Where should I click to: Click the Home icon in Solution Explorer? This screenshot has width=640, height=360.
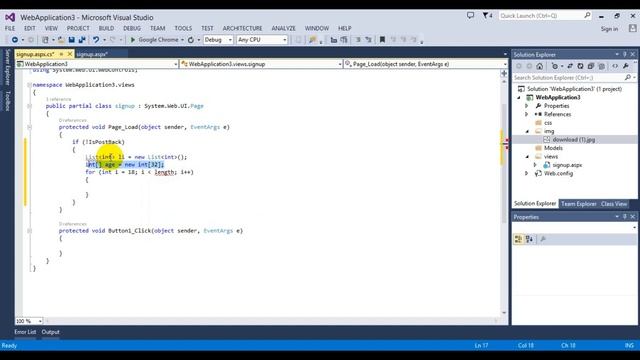(540, 66)
